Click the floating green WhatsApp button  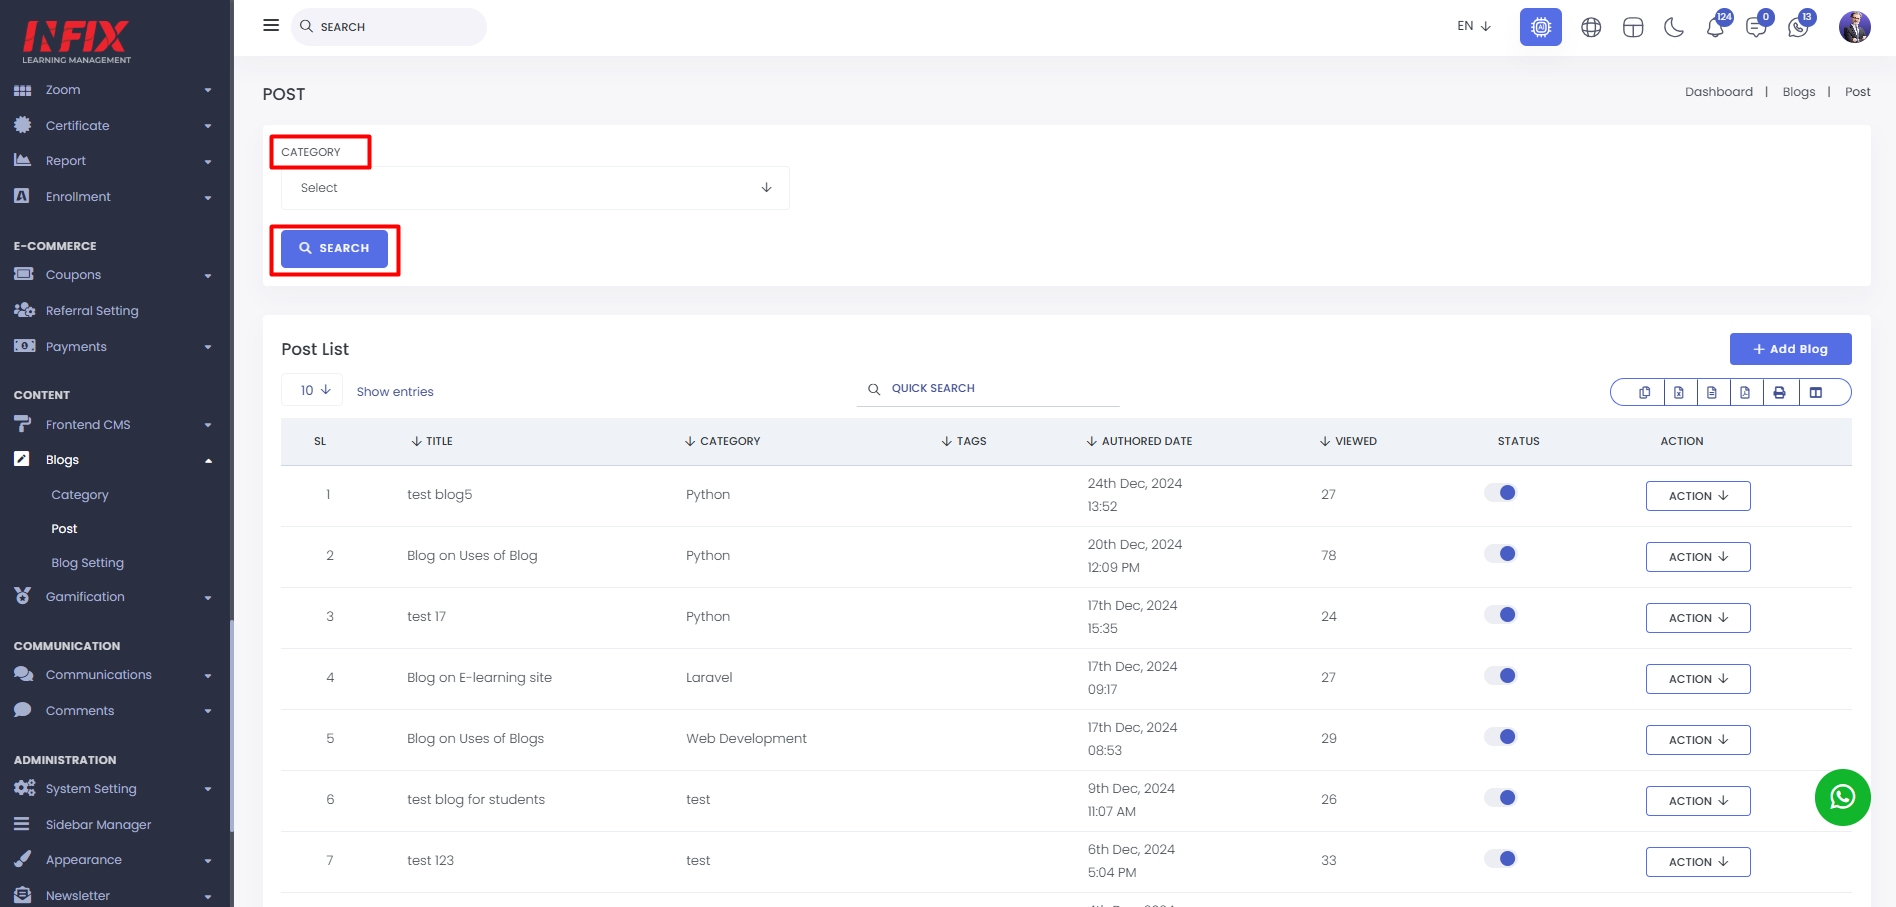coord(1842,797)
